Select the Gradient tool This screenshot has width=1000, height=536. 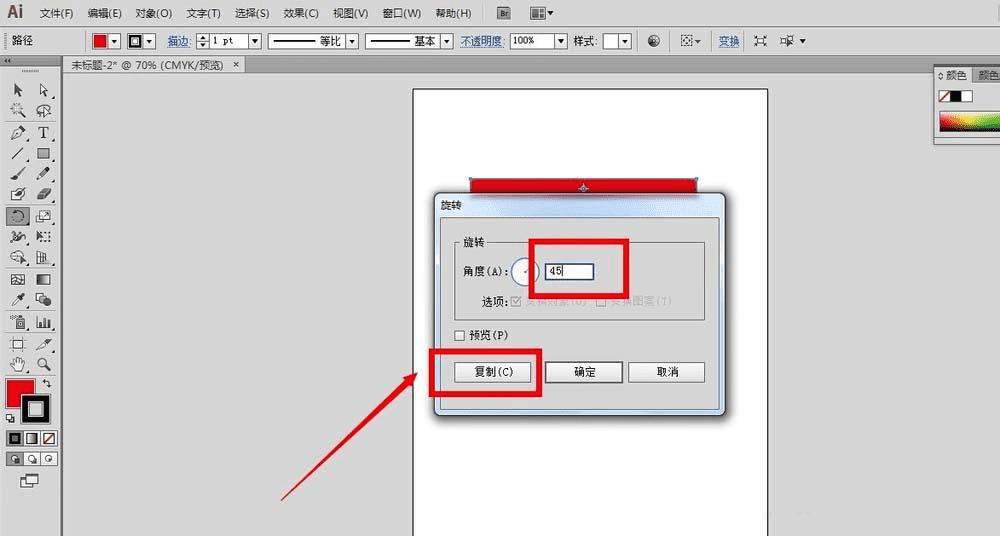click(43, 279)
